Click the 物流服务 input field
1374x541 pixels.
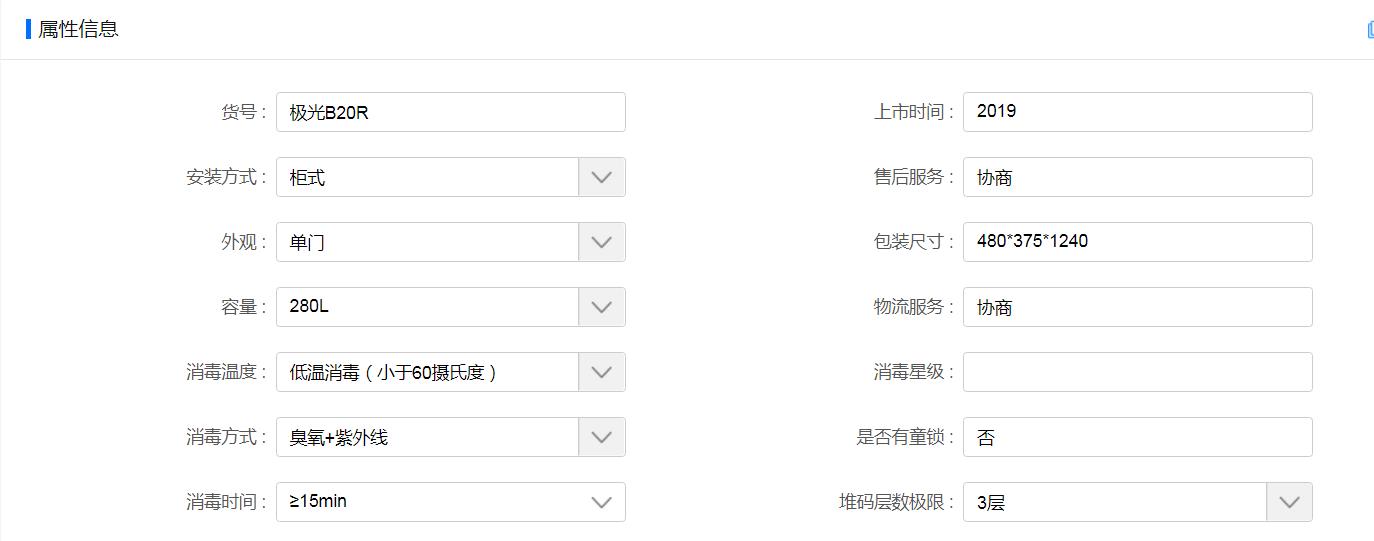point(1137,307)
